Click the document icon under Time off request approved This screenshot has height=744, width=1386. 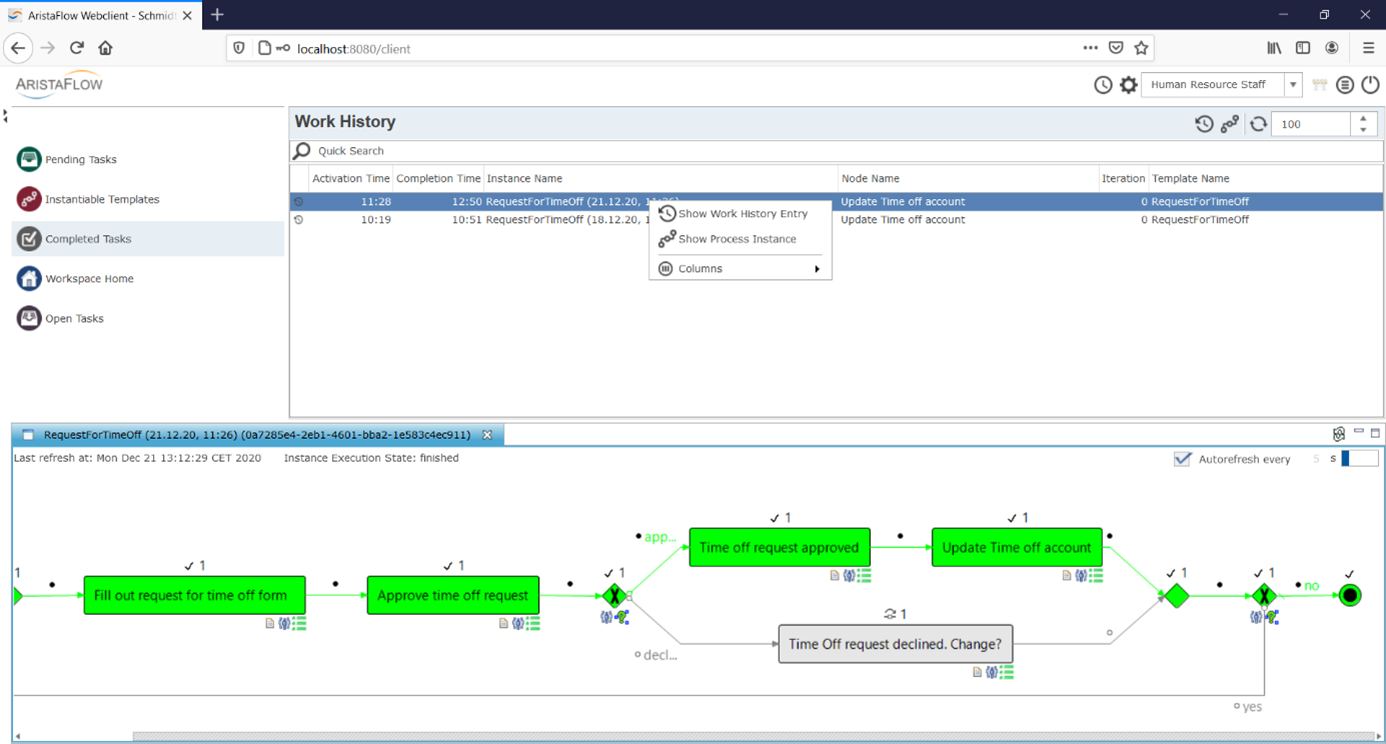point(835,575)
